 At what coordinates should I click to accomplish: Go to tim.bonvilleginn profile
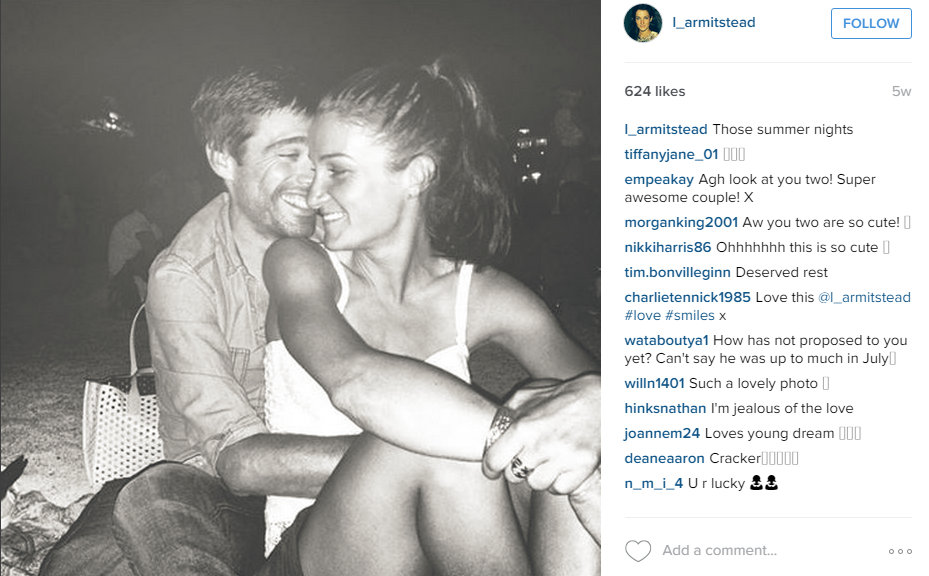click(678, 273)
